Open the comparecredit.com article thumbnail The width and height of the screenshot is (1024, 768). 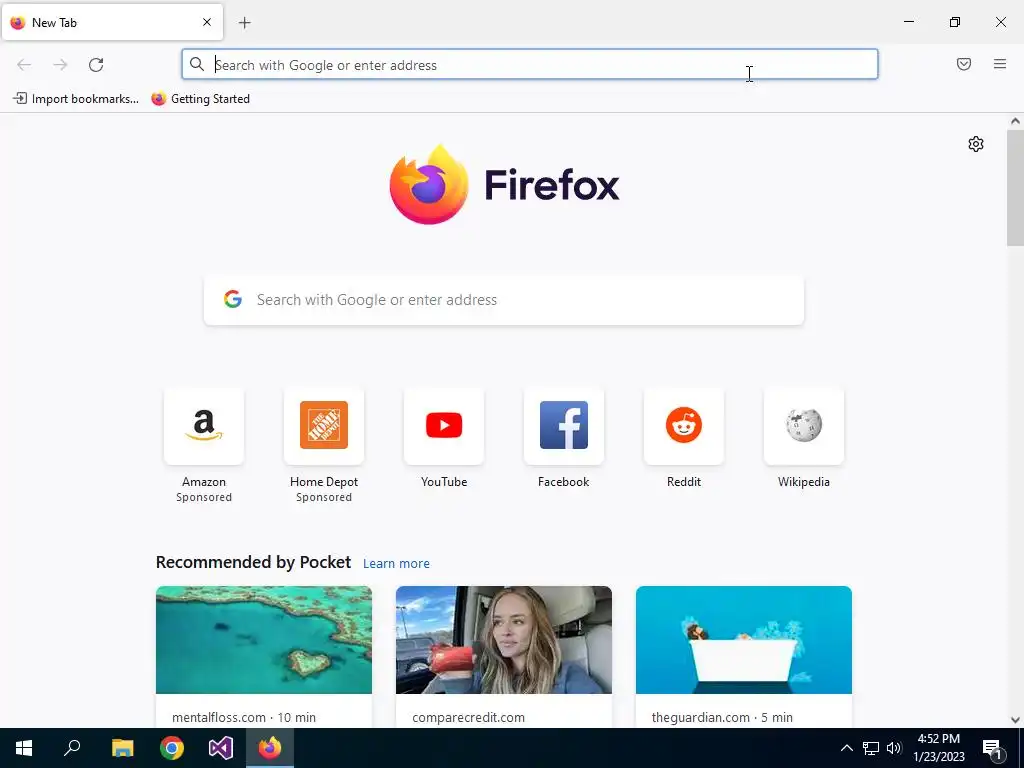coord(504,640)
